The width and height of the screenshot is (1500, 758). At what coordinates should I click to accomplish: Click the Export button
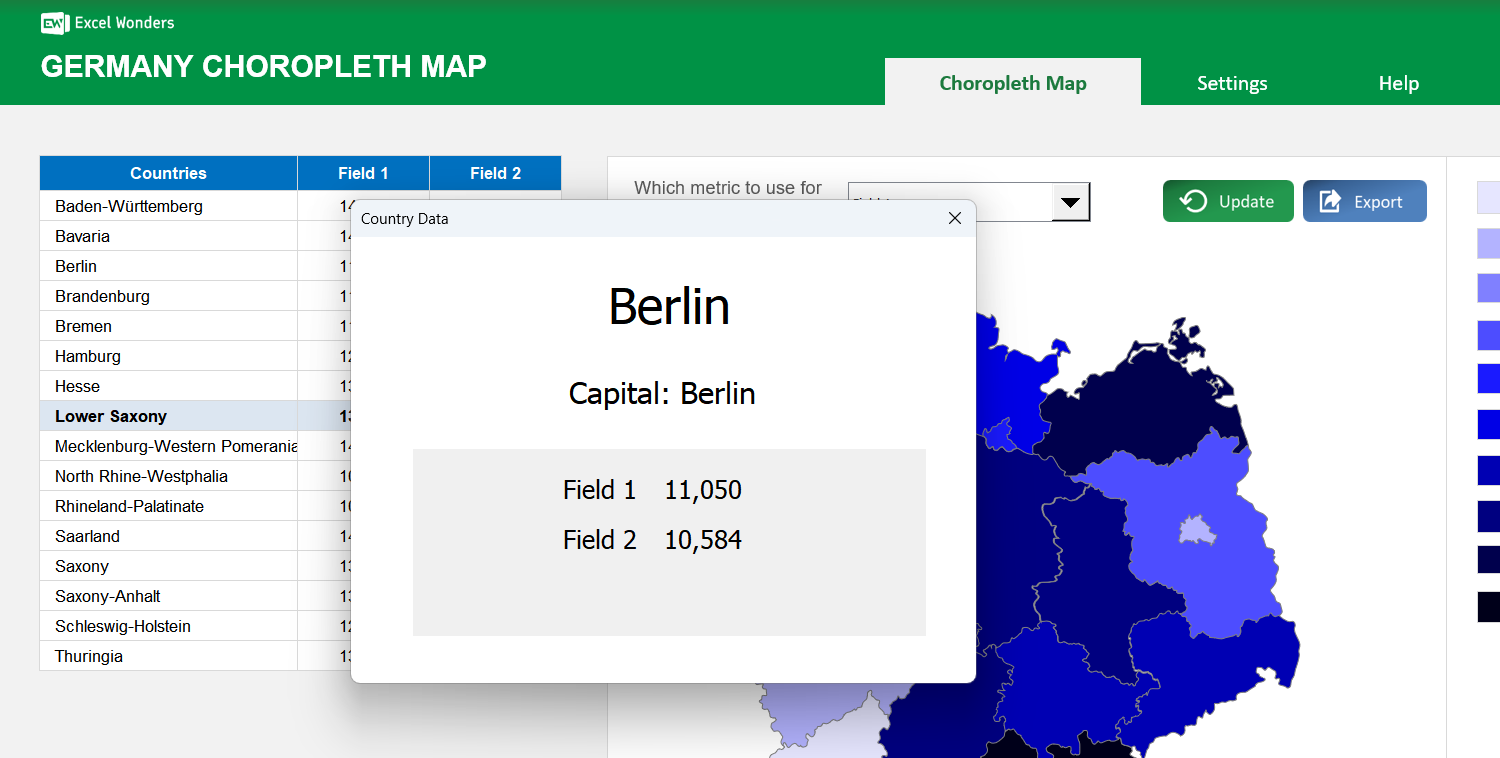pyautogui.click(x=1364, y=201)
